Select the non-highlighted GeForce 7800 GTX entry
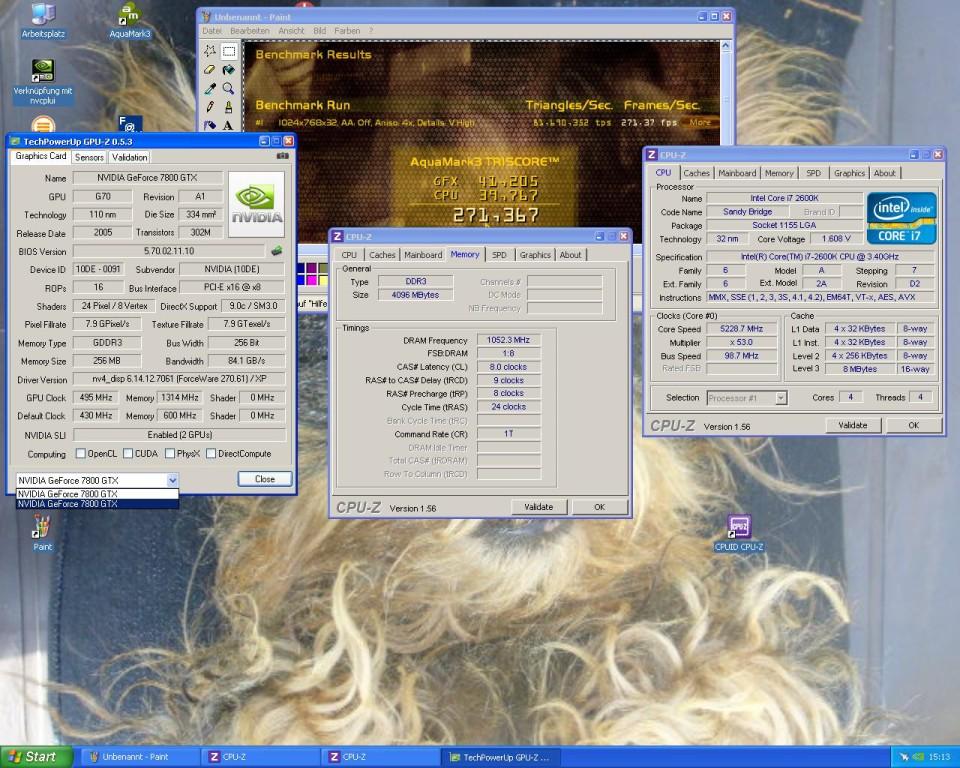The width and height of the screenshot is (960, 768). pos(97,494)
